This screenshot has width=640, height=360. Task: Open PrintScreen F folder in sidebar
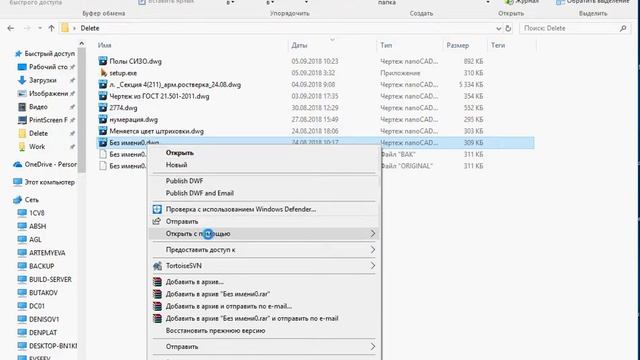point(48,120)
